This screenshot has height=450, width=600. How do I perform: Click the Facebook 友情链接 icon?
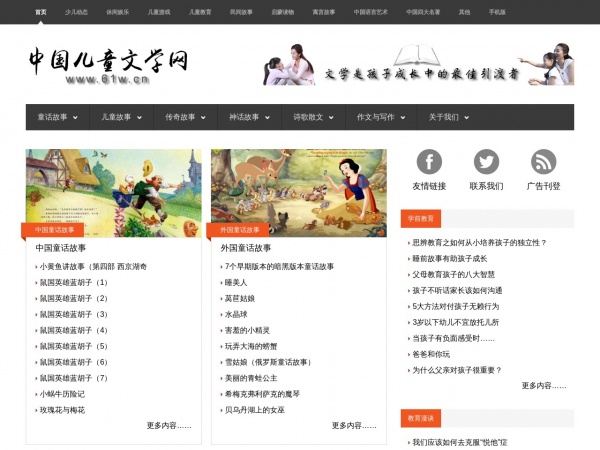[429, 162]
